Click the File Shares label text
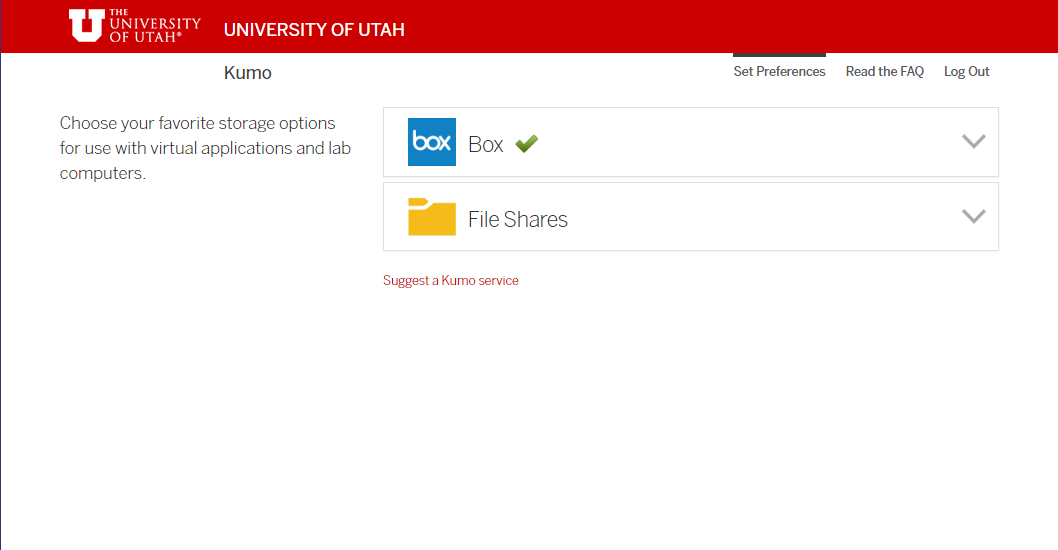The width and height of the screenshot is (1058, 550). coord(518,219)
